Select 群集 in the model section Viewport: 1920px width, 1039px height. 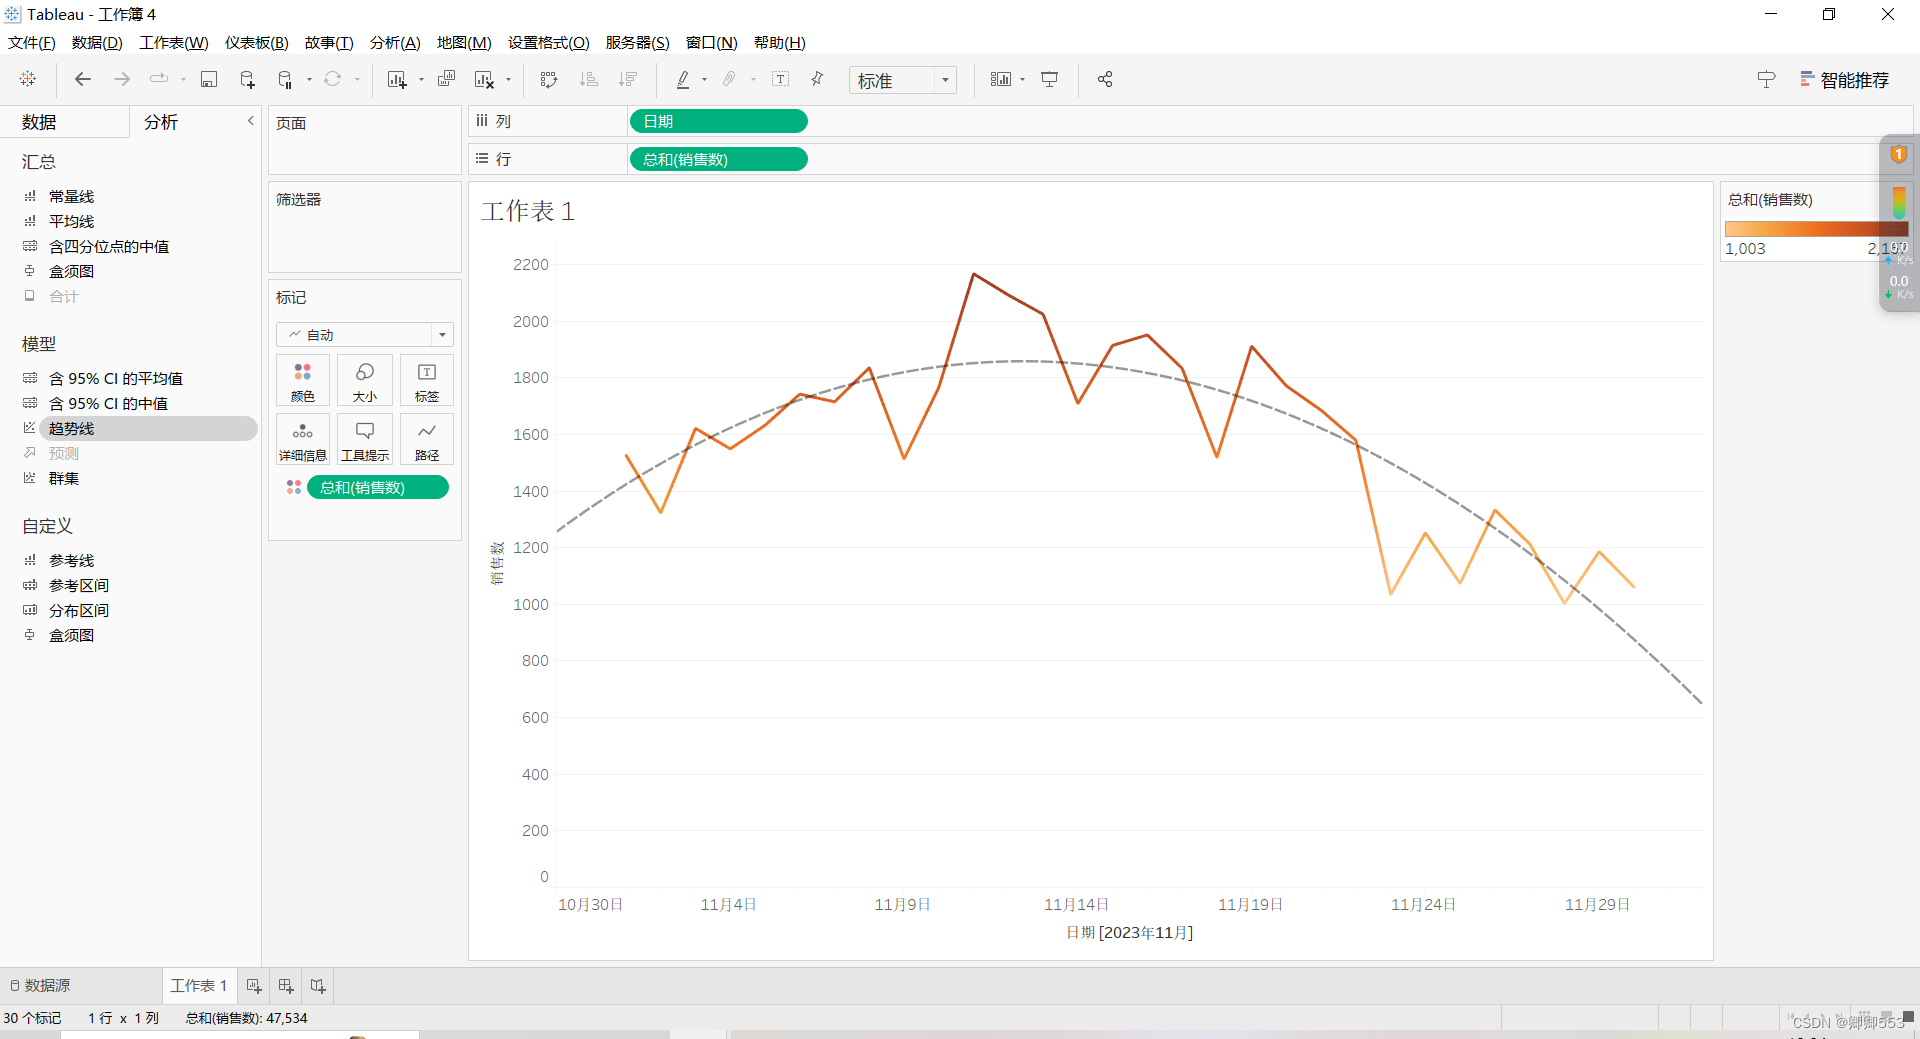64,478
